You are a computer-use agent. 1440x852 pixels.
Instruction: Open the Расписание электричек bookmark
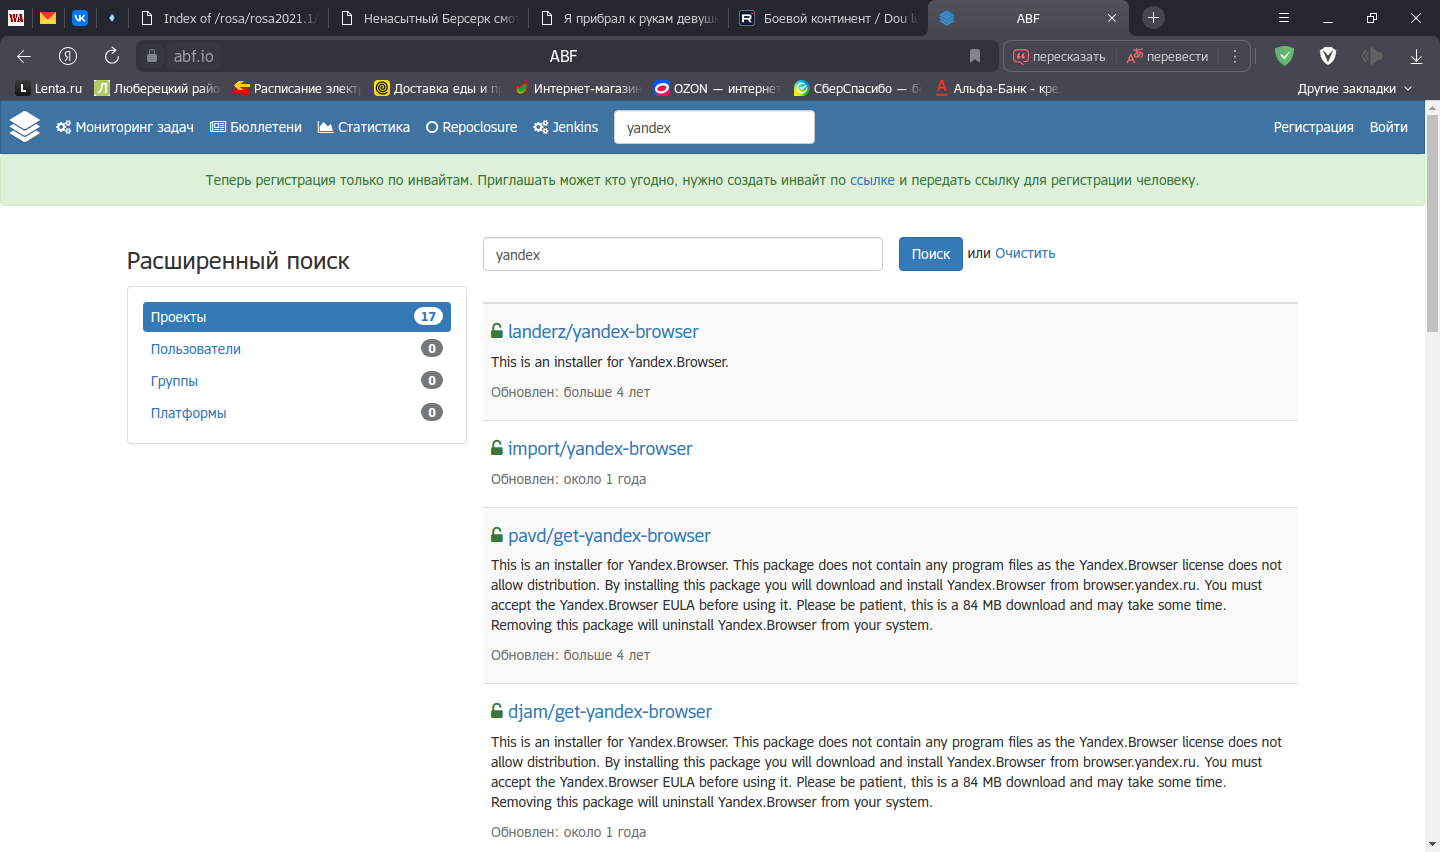click(296, 88)
